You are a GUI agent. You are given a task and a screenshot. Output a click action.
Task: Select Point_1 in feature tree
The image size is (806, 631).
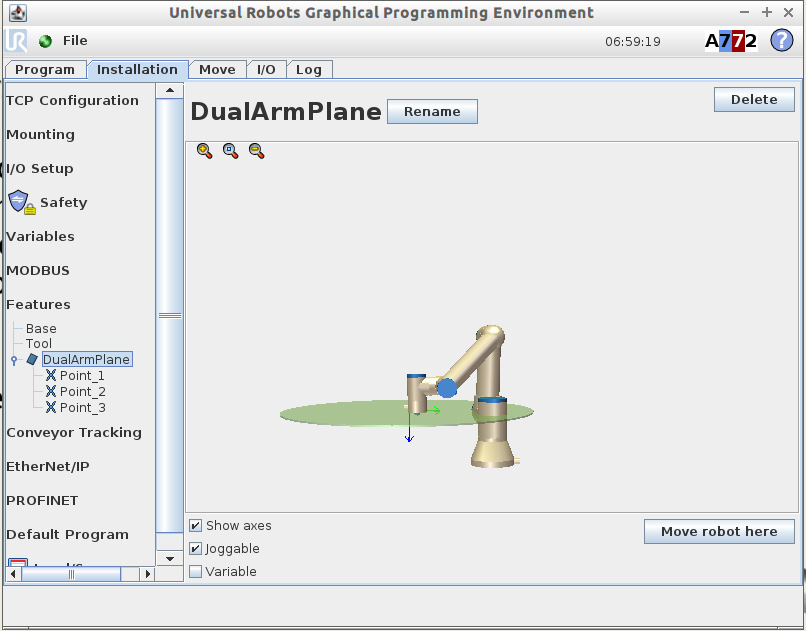point(82,376)
